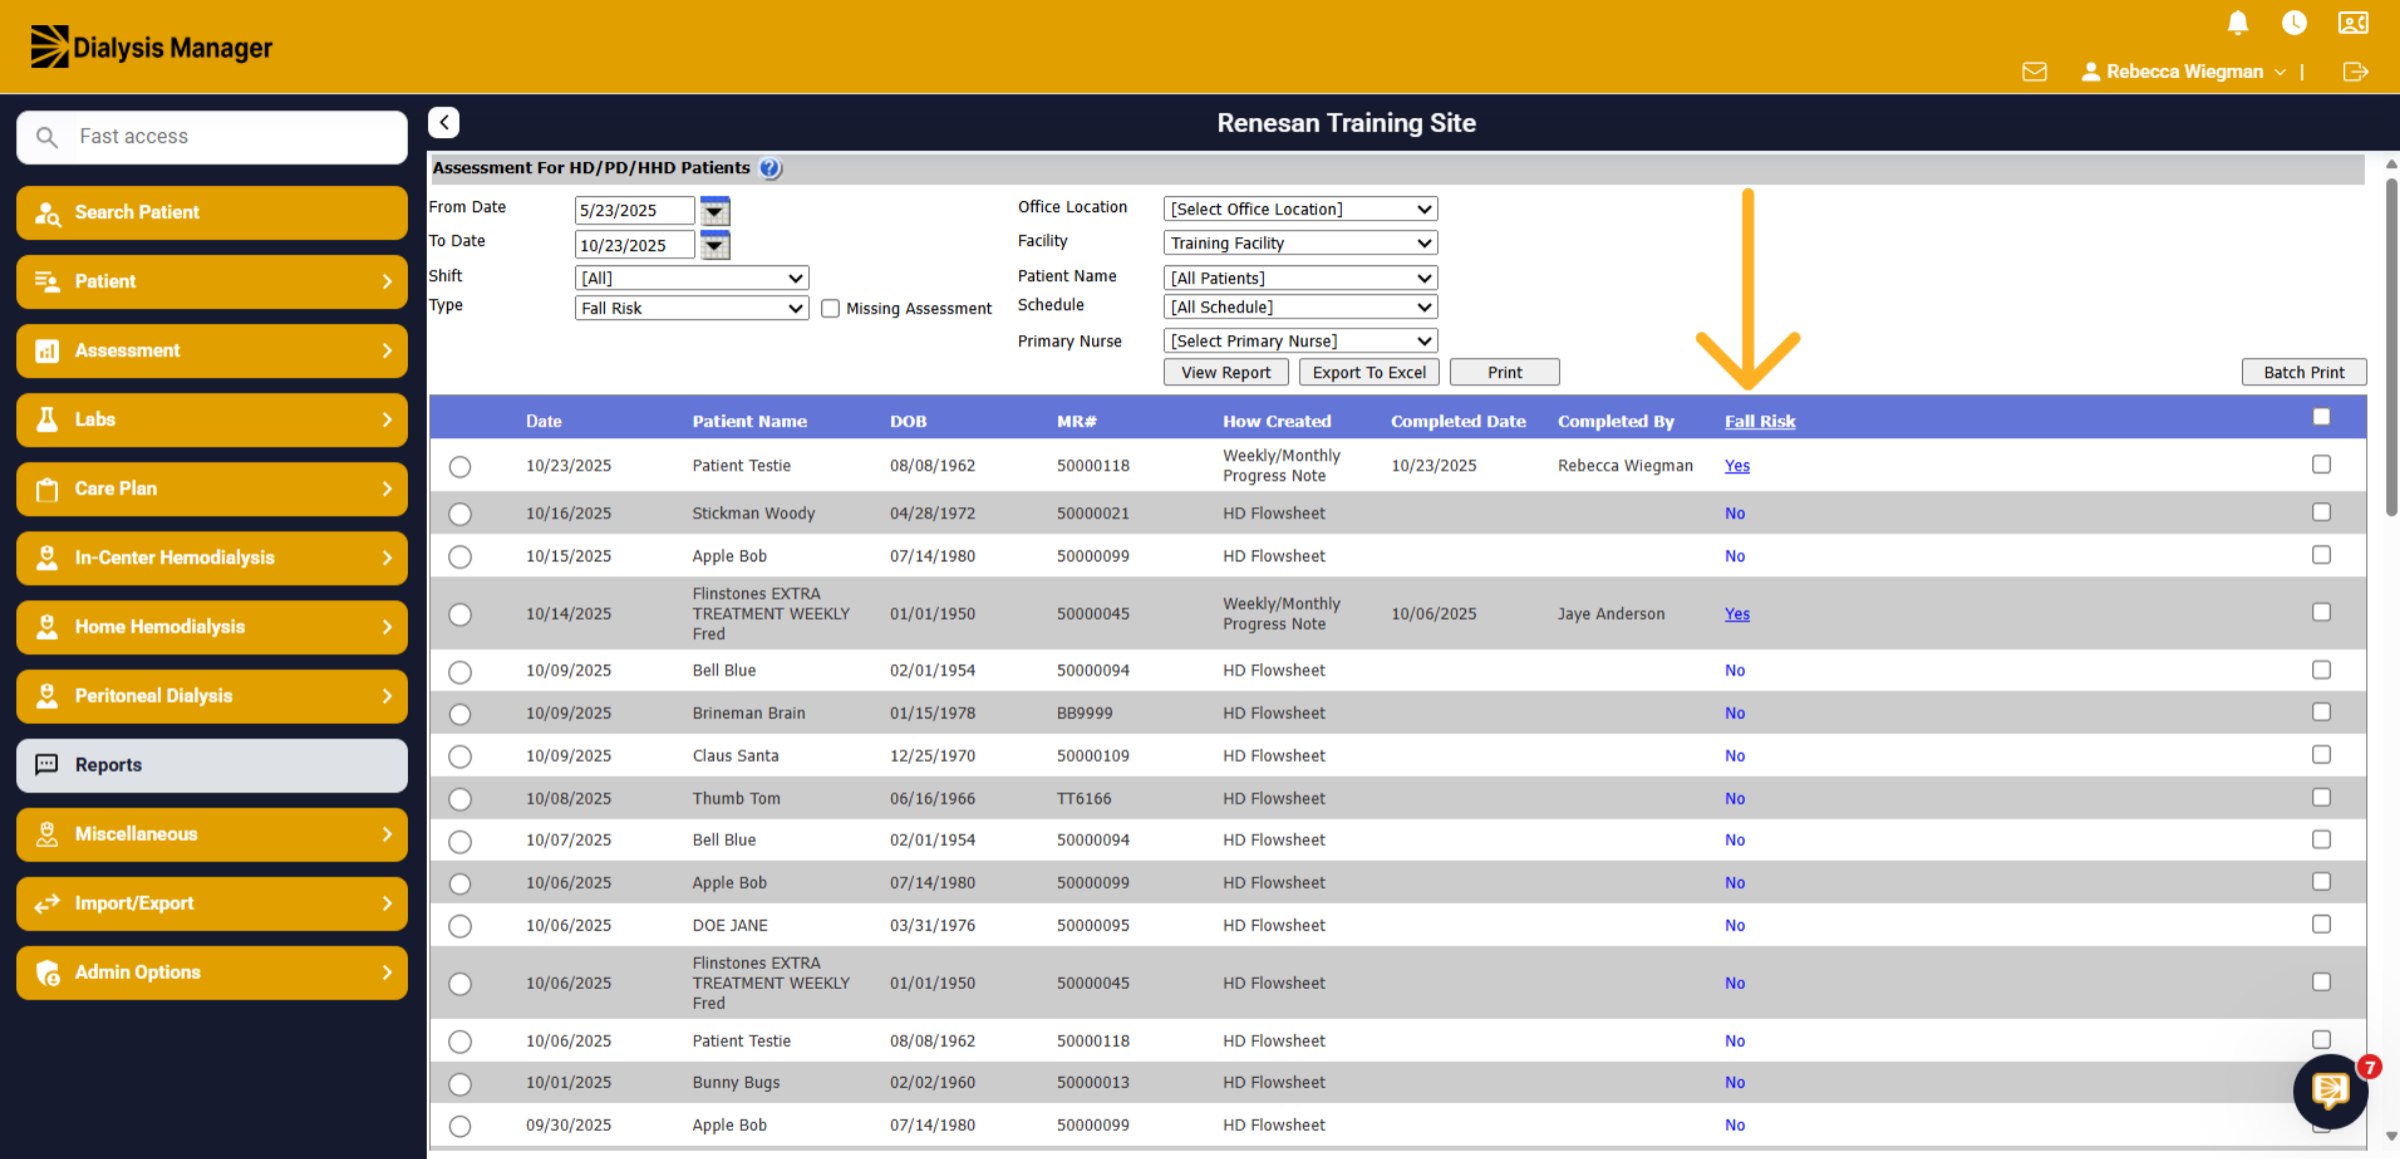Viewport: 2400px width, 1159px height.
Task: Expand Peritoneal Dialysis menu
Action: [212, 696]
